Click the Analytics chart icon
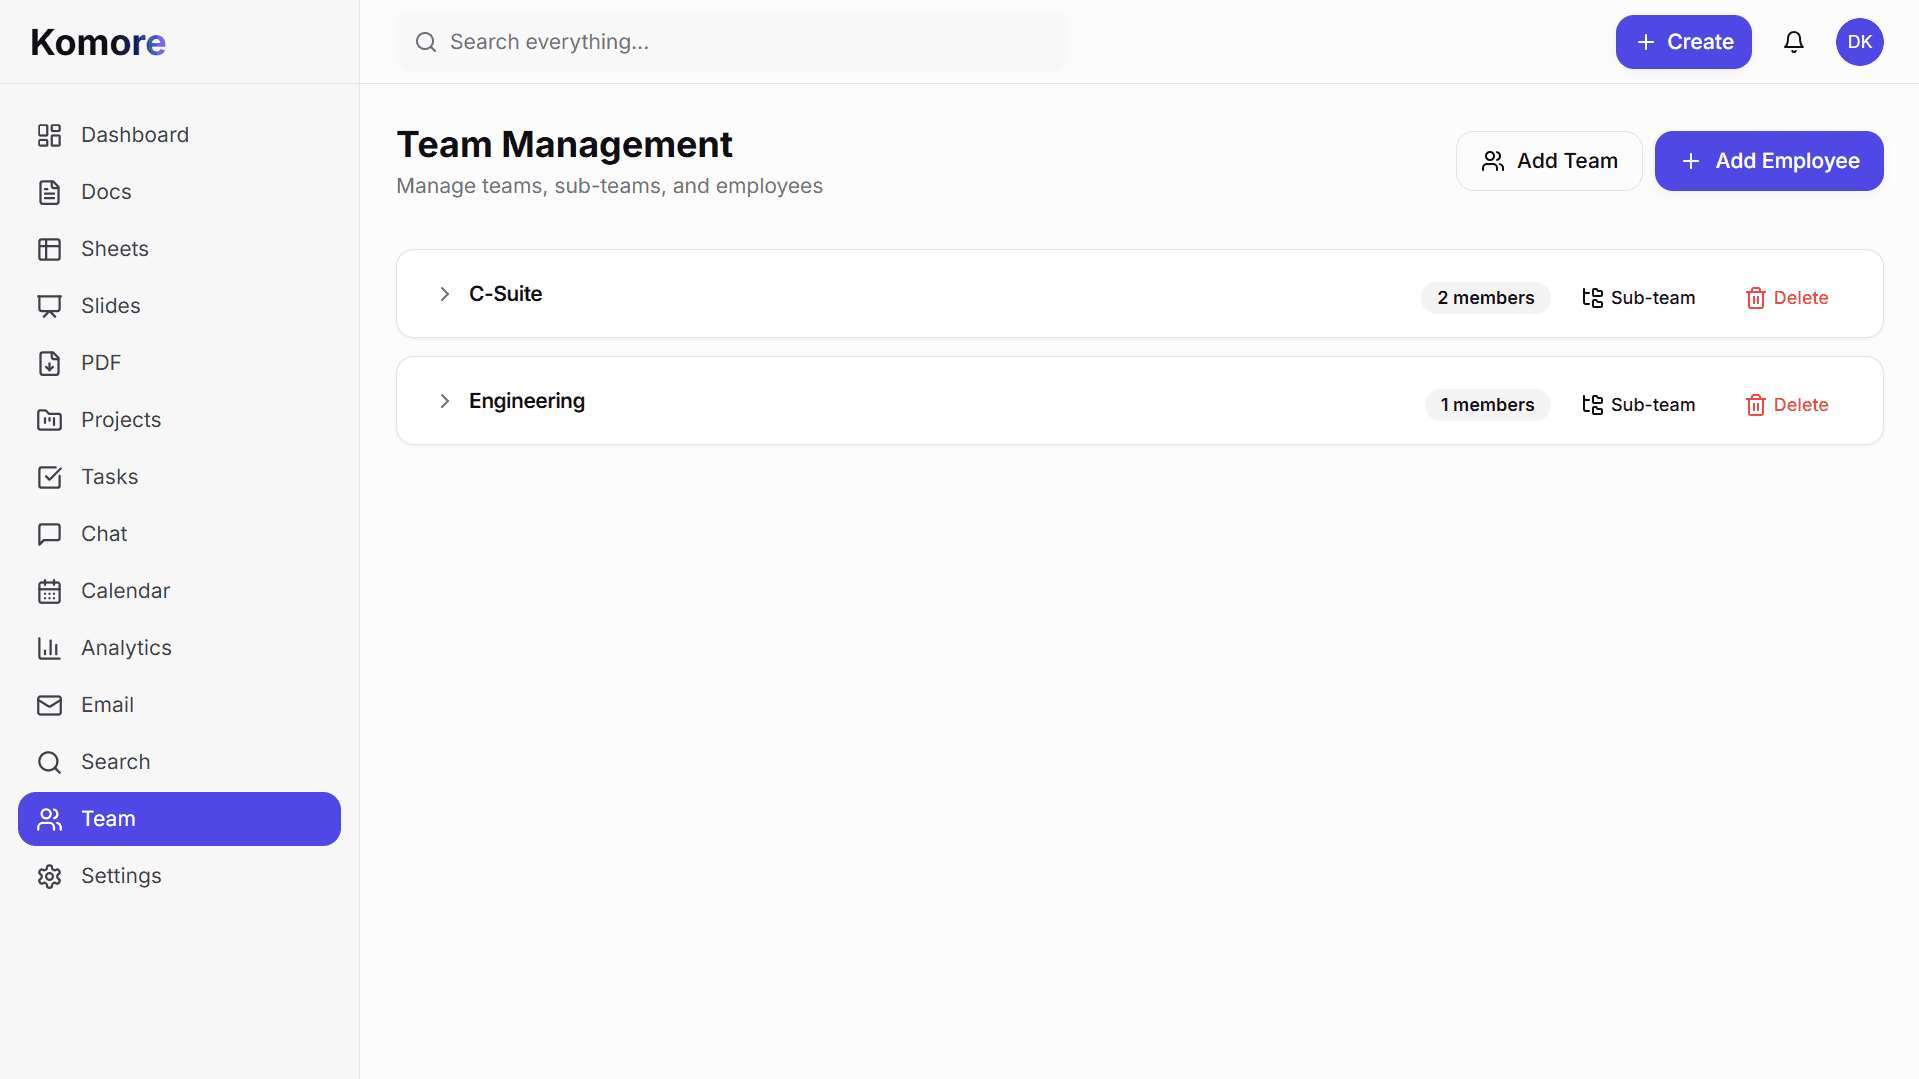Screen dimensions: 1919x1079 pos(50,648)
